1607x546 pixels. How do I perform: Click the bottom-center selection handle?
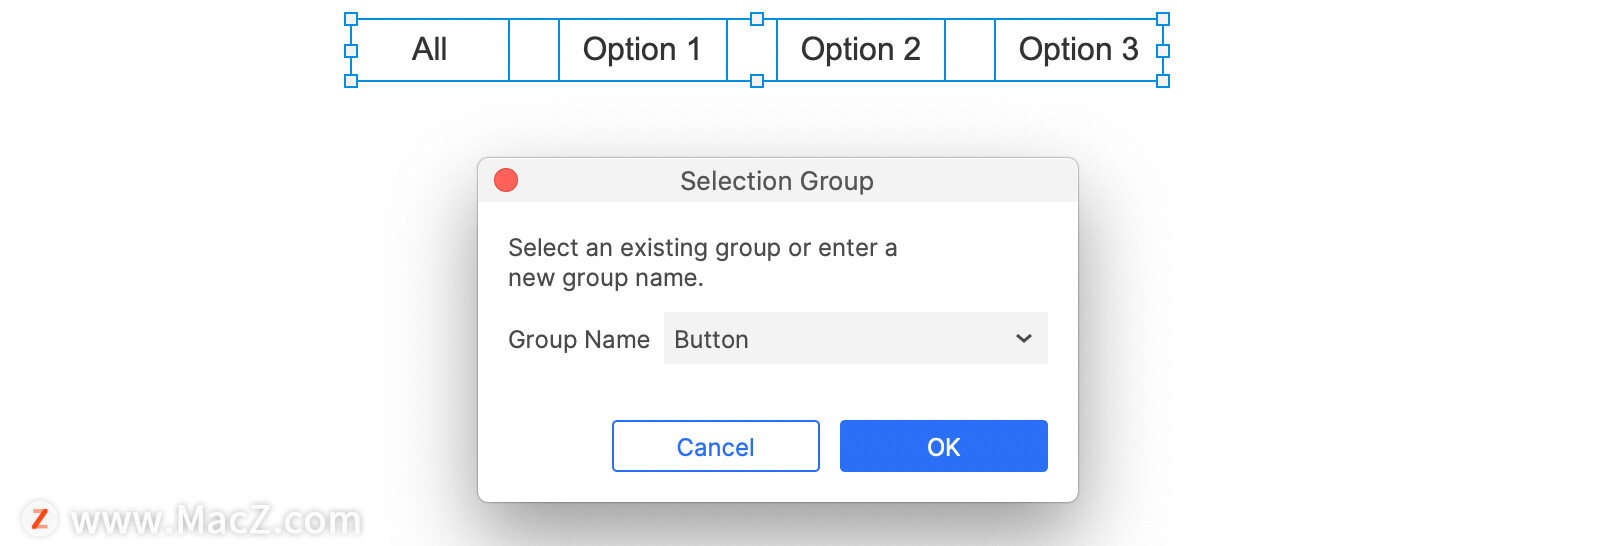(757, 81)
